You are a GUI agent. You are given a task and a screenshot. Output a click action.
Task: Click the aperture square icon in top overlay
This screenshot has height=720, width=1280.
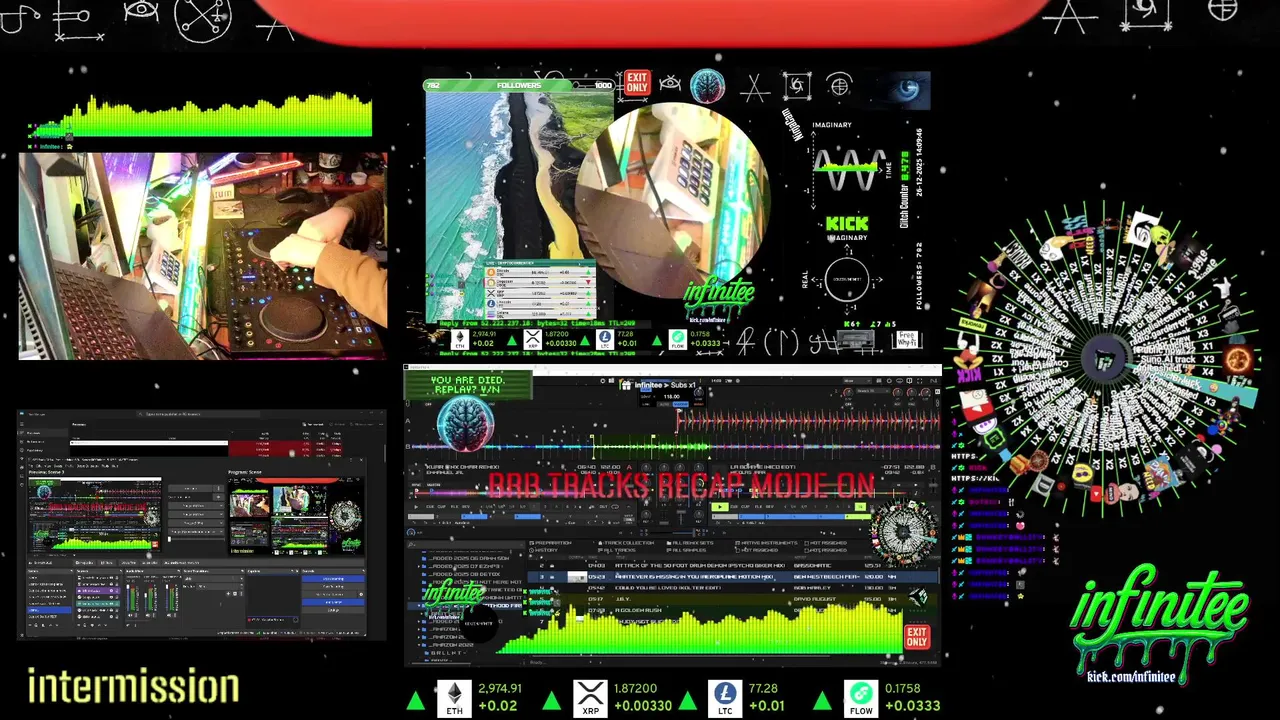797,86
